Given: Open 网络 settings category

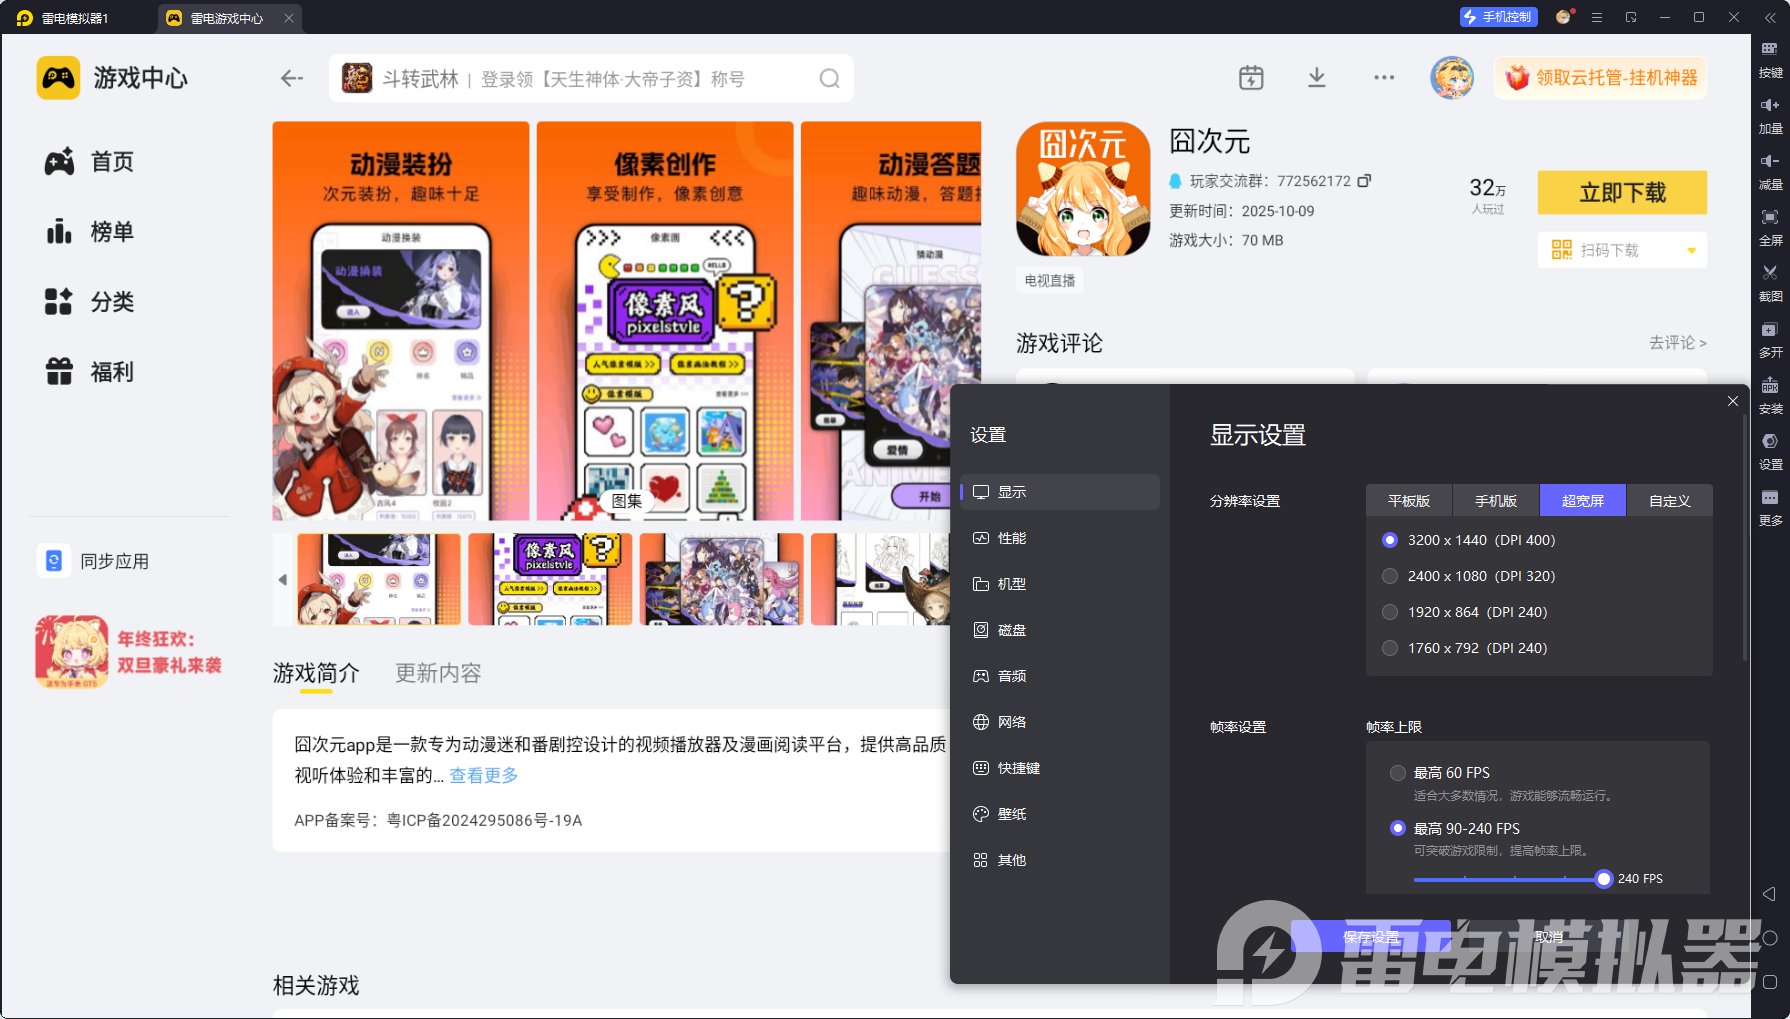Looking at the screenshot, I should pos(1060,722).
